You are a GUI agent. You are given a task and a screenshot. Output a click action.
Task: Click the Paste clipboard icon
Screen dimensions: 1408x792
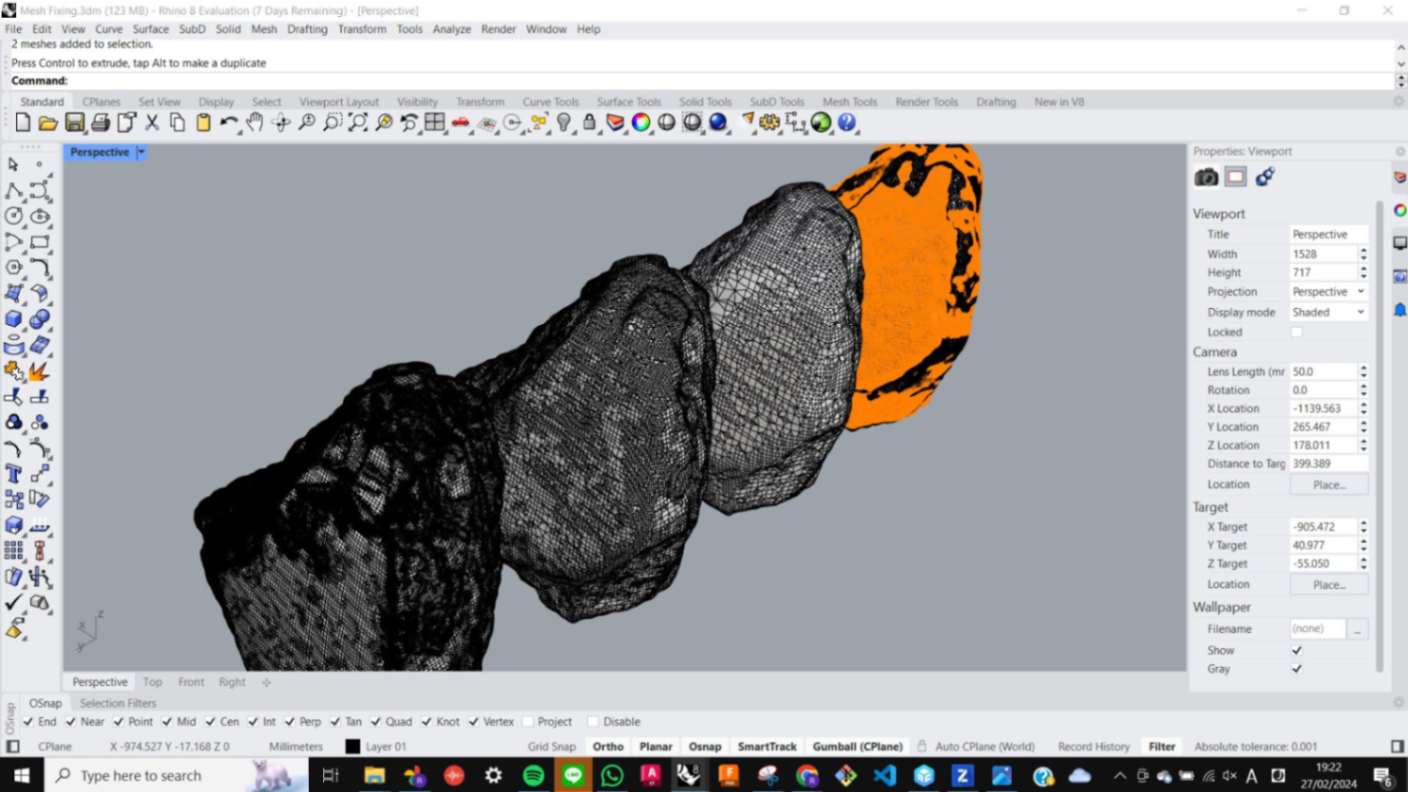point(203,123)
